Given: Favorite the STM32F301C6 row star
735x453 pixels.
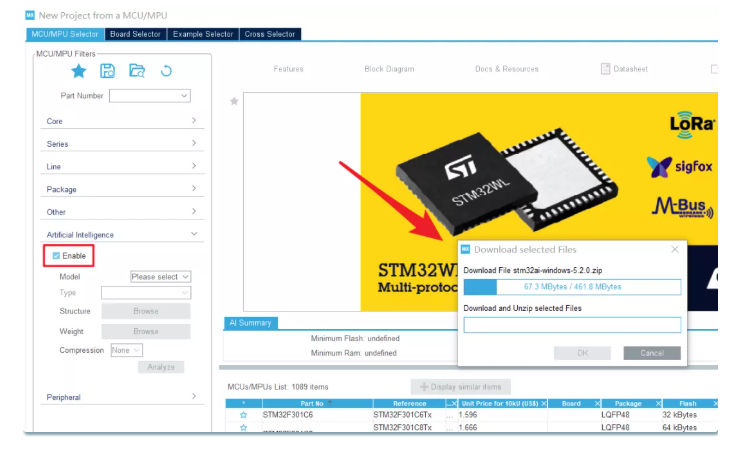Looking at the screenshot, I should click(x=243, y=415).
